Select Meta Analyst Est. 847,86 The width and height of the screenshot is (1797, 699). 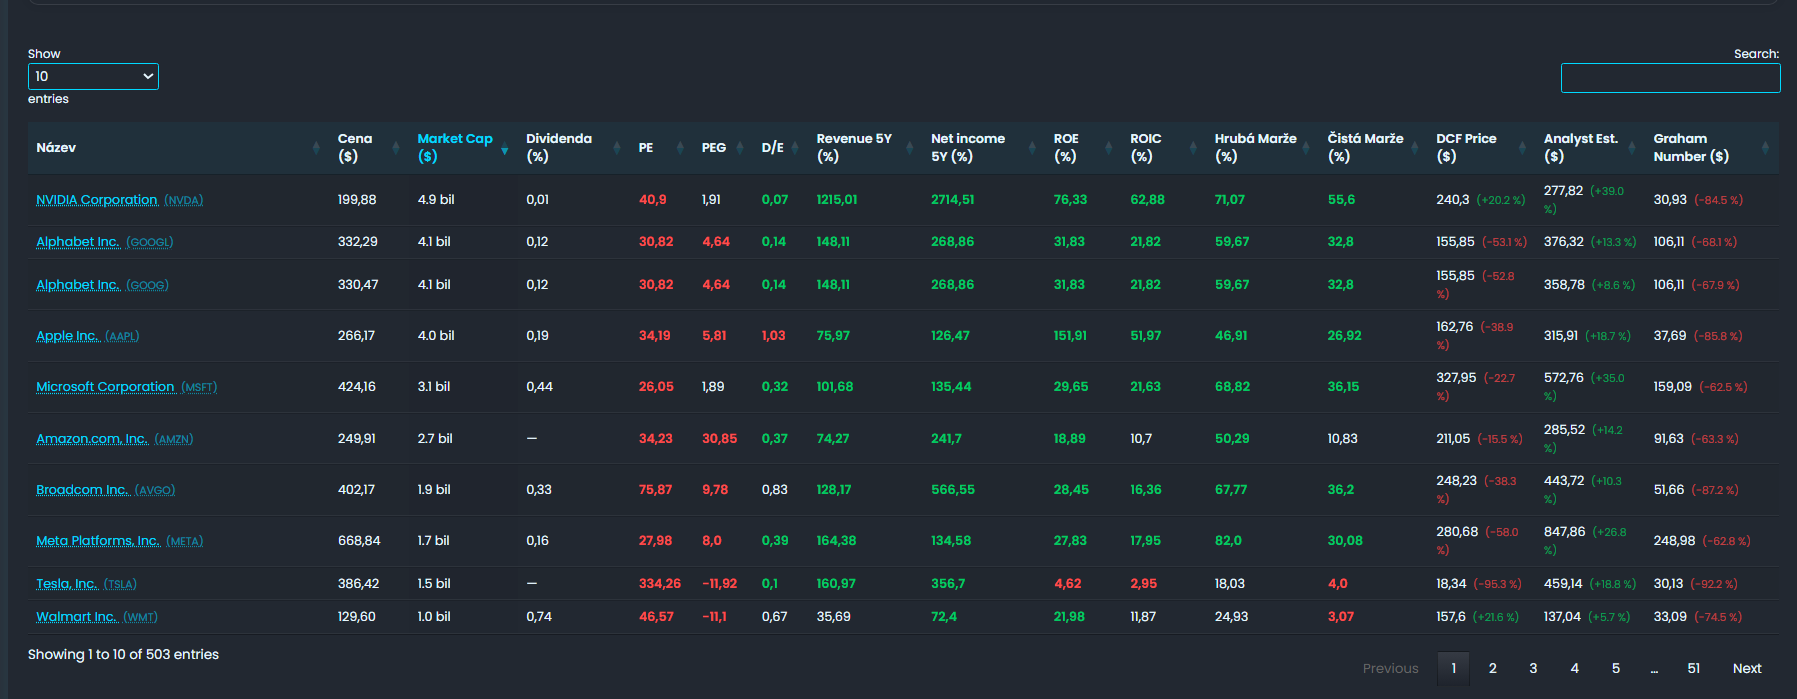(x=1564, y=532)
